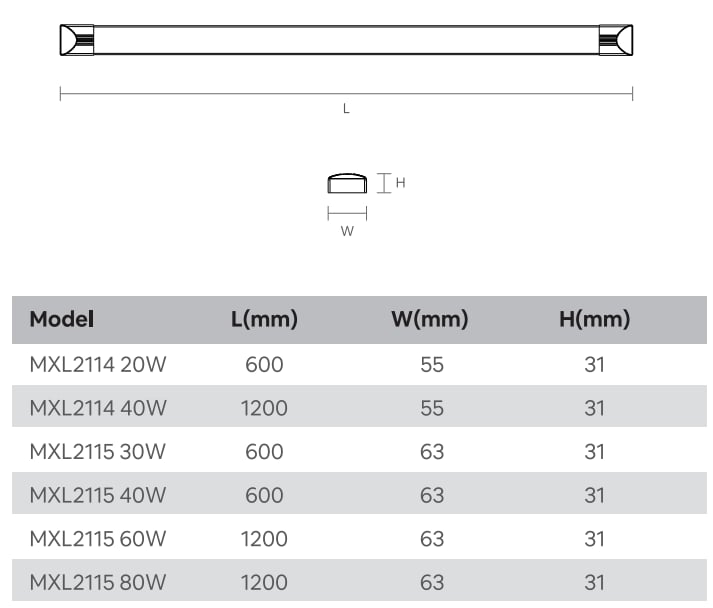This screenshot has width=713, height=608.
Task: Select the H(mm) column header
Action: point(595,319)
